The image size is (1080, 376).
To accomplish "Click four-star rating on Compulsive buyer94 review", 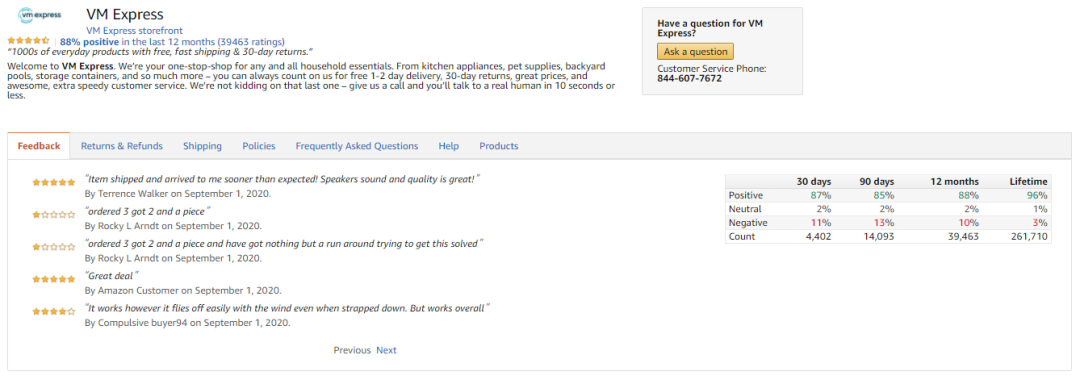I will [x=54, y=311].
